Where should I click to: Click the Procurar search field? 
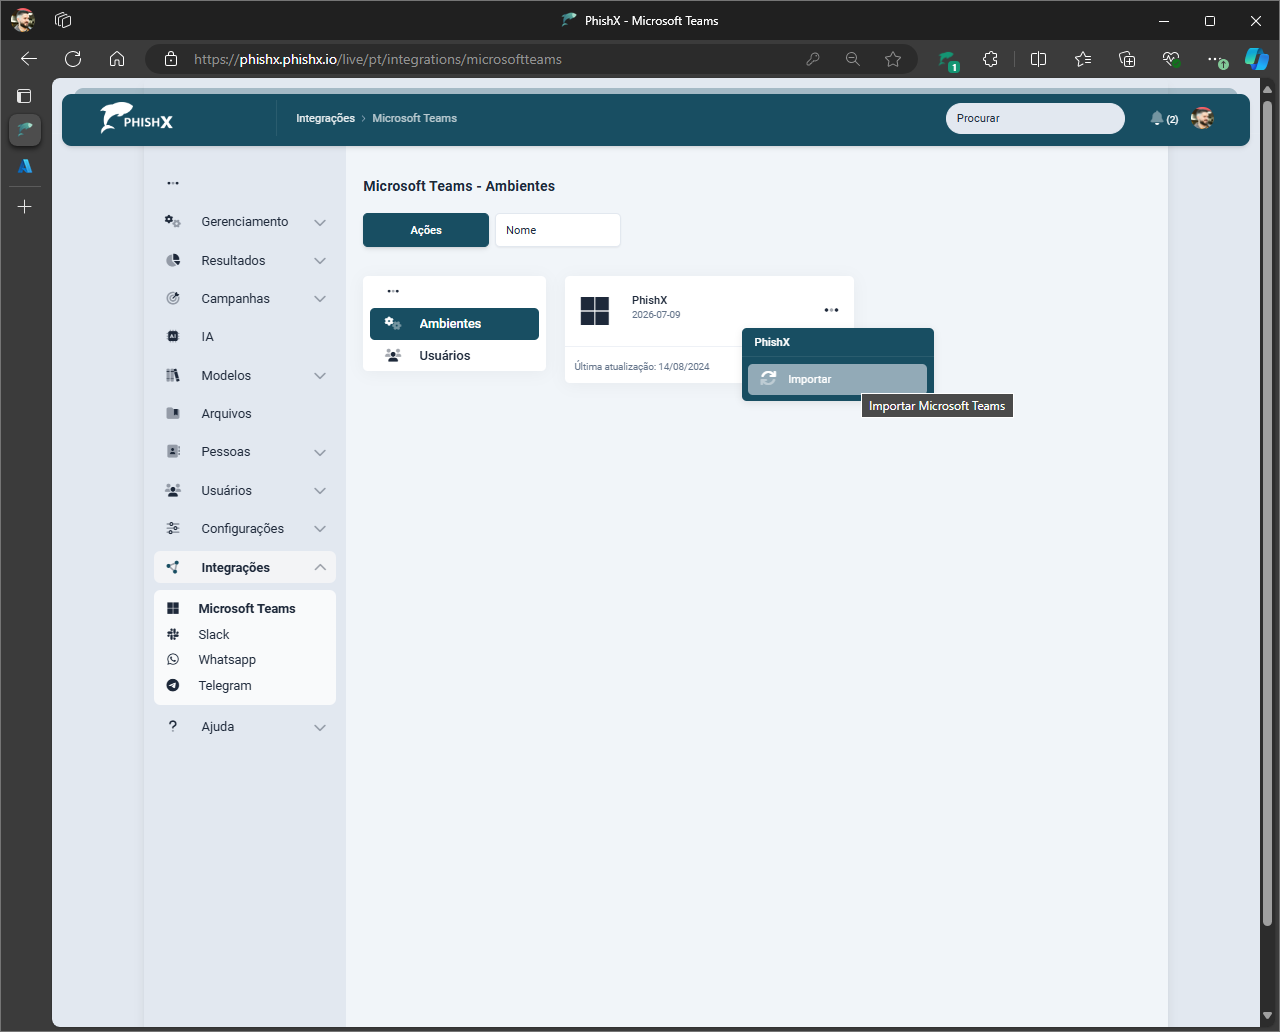[1035, 118]
